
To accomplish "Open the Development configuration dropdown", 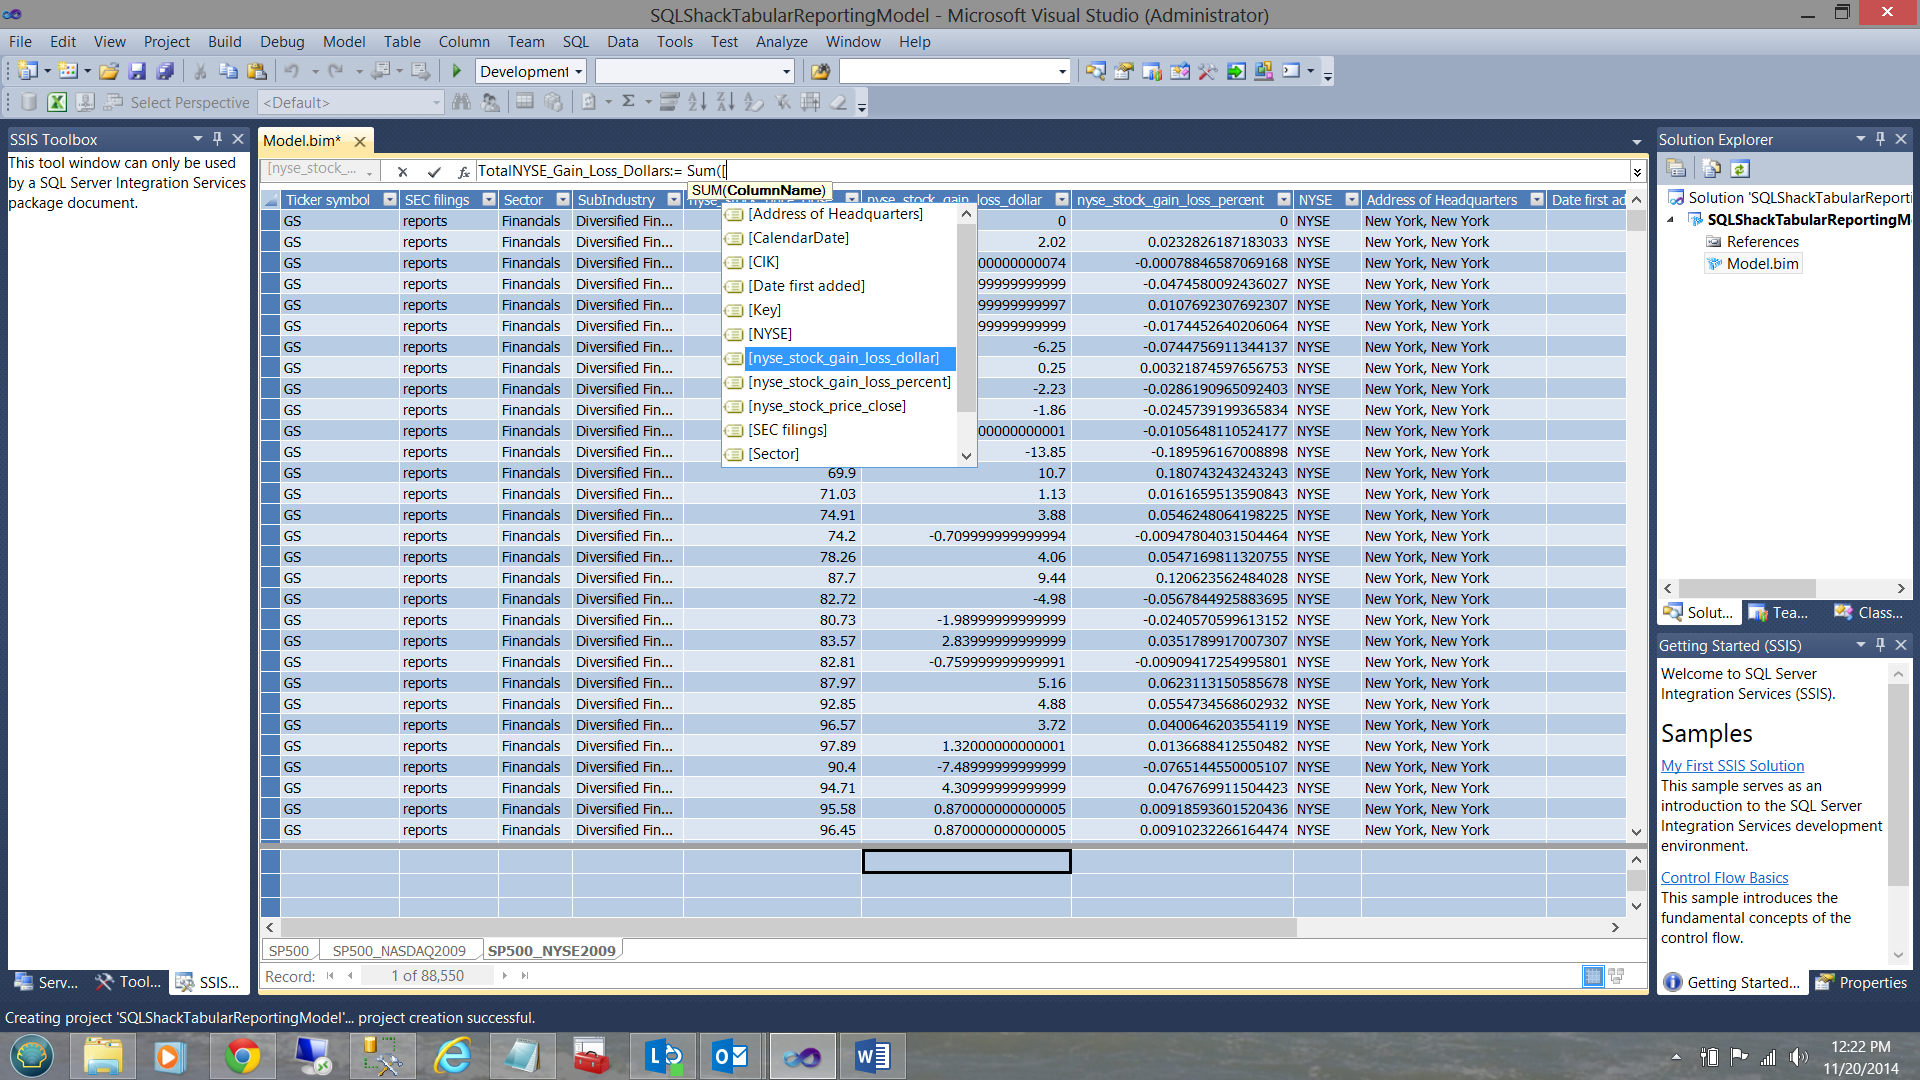I will click(578, 71).
